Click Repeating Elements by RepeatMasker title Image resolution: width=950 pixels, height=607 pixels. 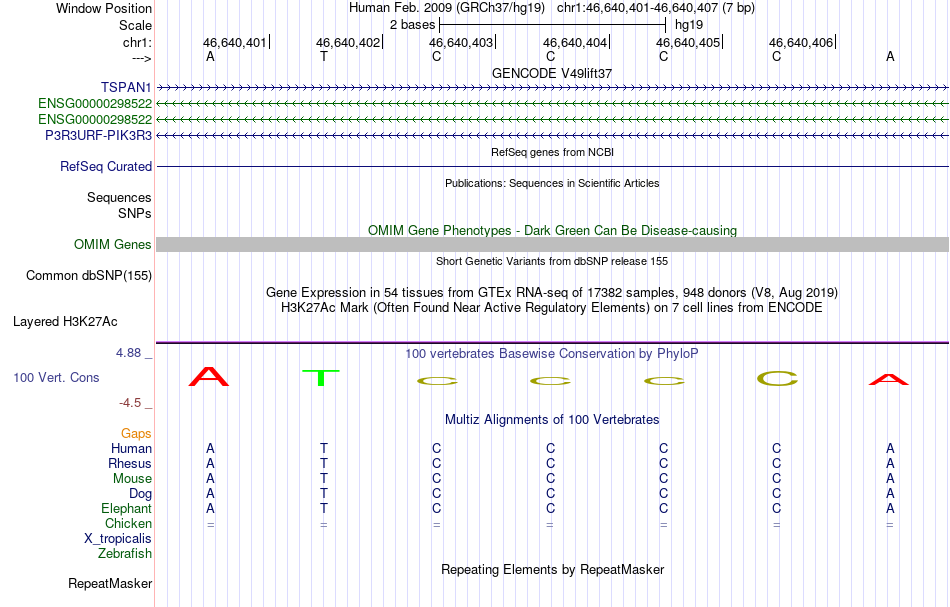tap(552, 570)
